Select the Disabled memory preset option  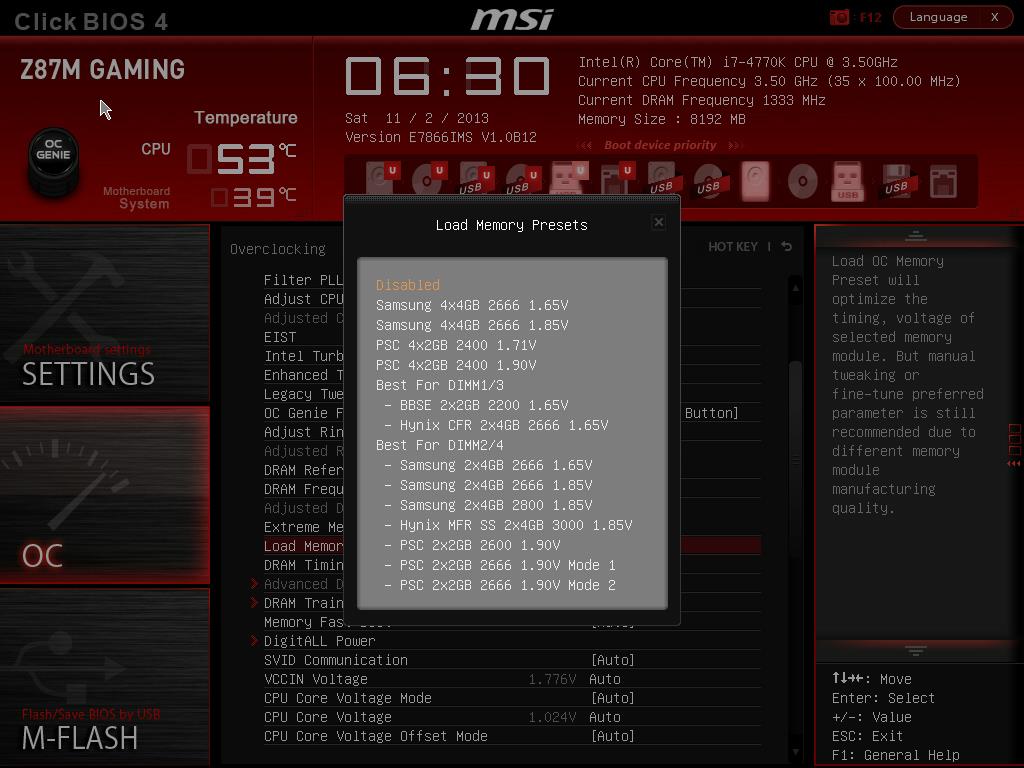point(408,285)
